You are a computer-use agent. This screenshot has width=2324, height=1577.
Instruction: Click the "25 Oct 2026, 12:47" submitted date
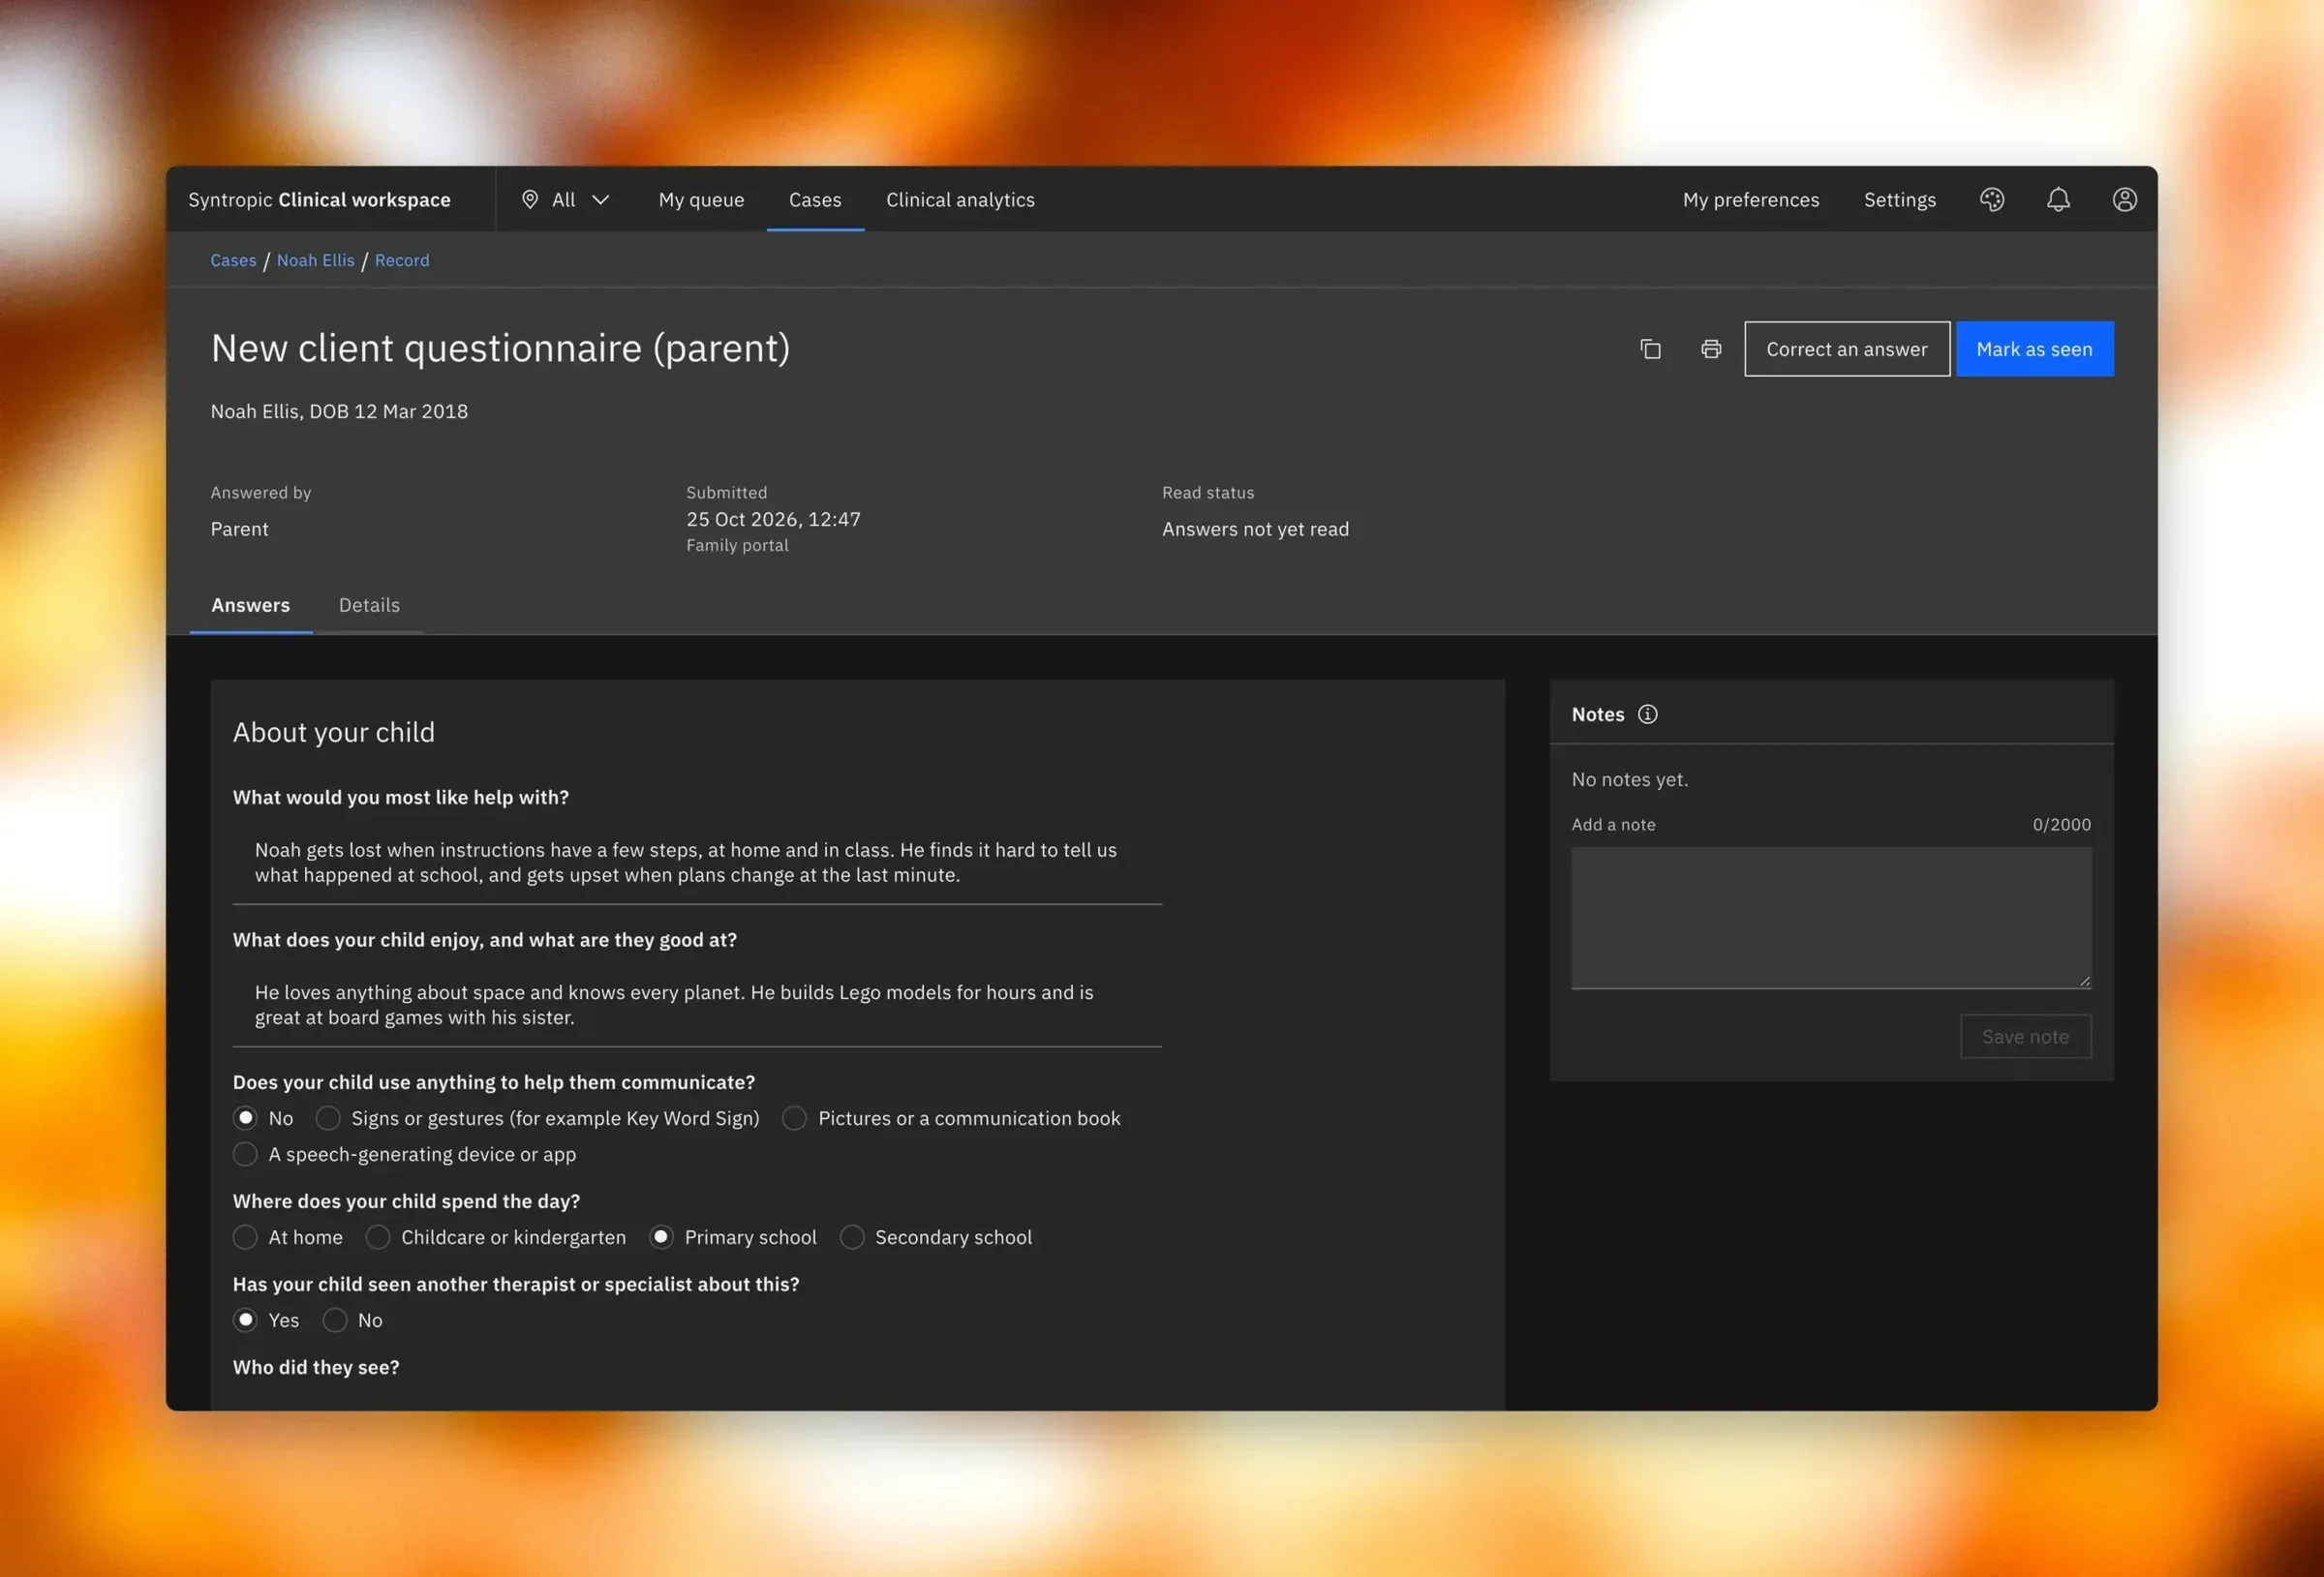[x=773, y=519]
